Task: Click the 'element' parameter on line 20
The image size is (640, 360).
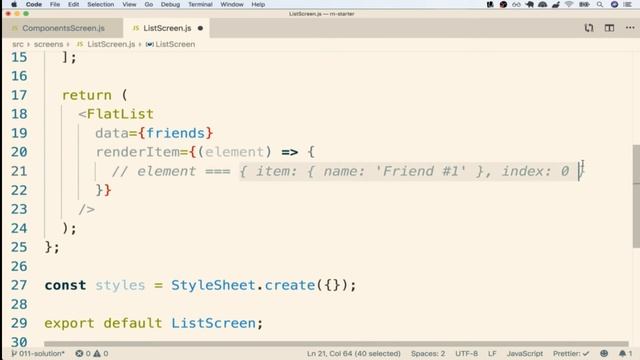Action: [x=234, y=152]
